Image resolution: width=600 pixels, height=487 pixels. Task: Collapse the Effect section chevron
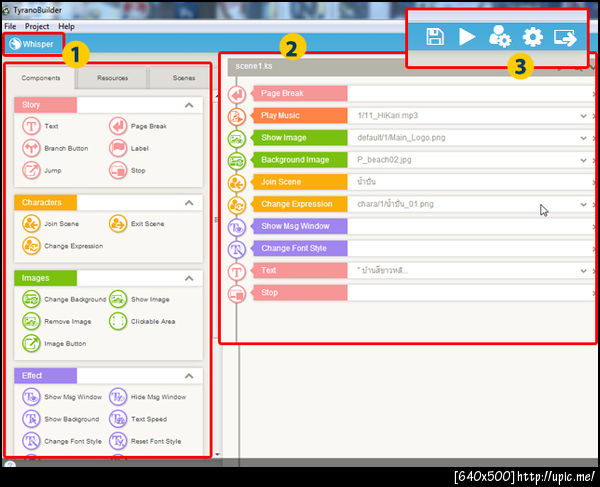(189, 376)
